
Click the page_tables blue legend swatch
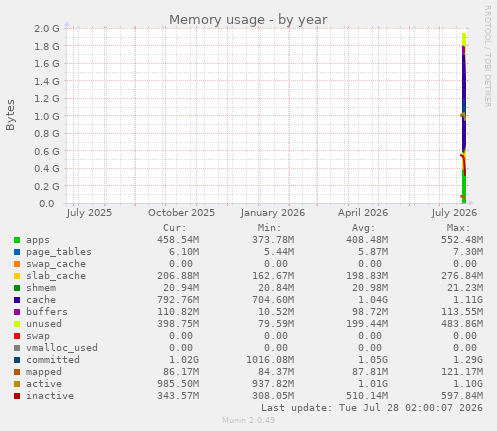[x=17, y=252]
